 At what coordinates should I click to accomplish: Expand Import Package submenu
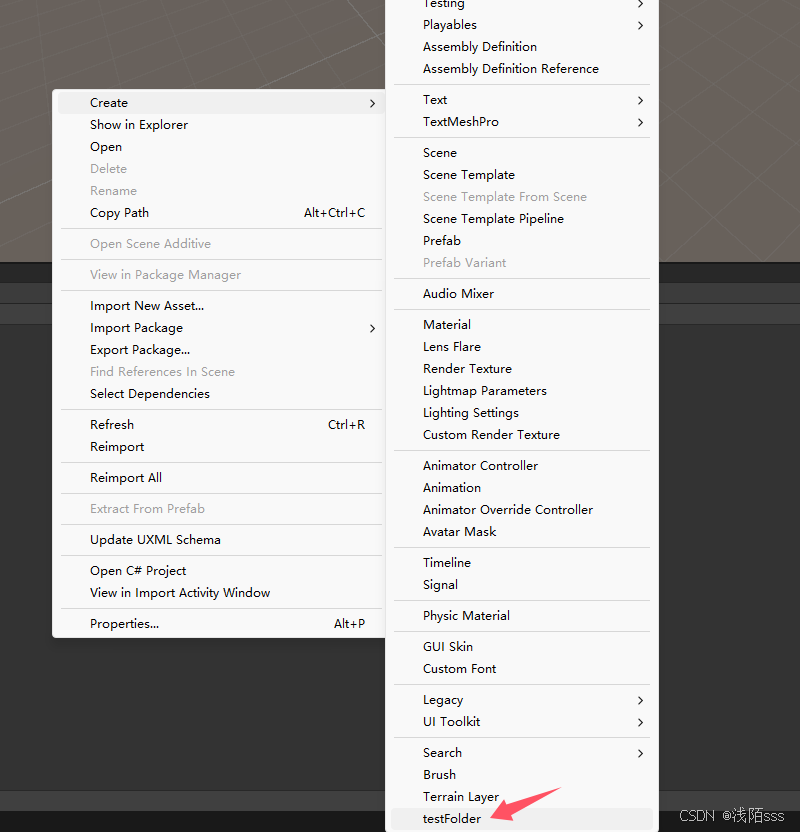(x=221, y=328)
